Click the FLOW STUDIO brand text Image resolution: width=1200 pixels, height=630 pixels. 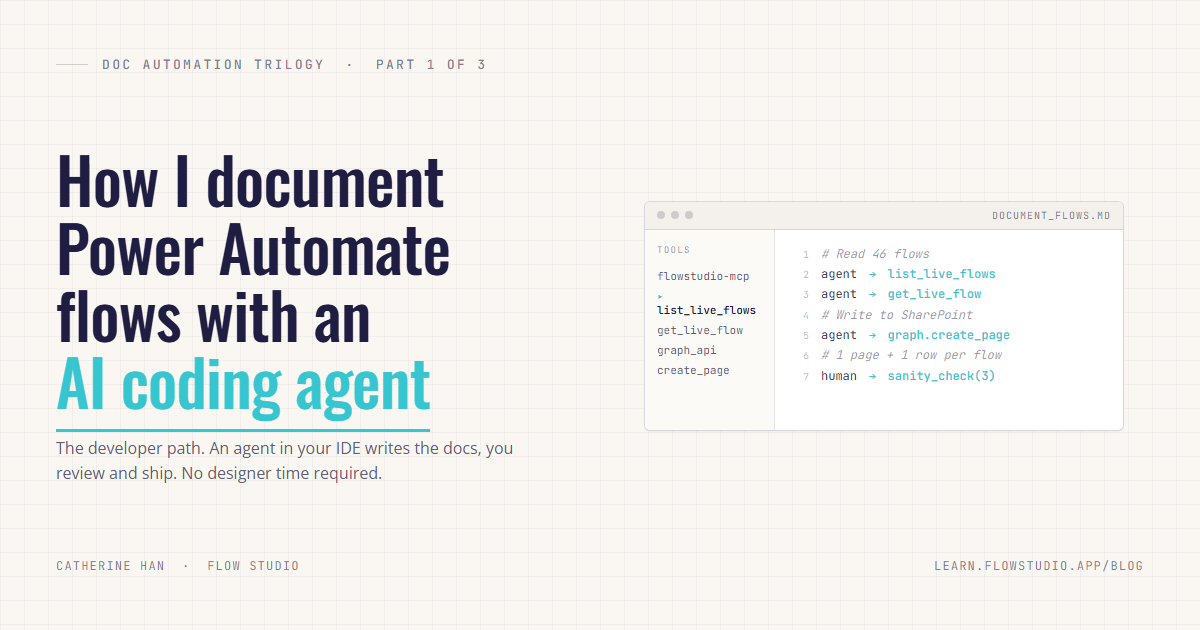pyautogui.click(x=253, y=566)
